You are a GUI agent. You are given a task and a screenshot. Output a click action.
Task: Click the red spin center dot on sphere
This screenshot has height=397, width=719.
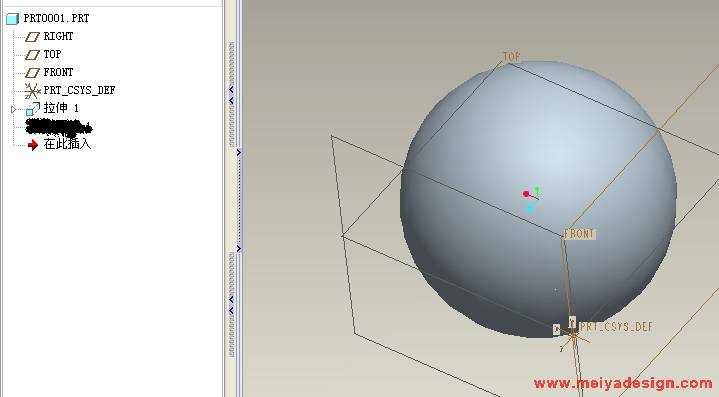click(x=525, y=194)
